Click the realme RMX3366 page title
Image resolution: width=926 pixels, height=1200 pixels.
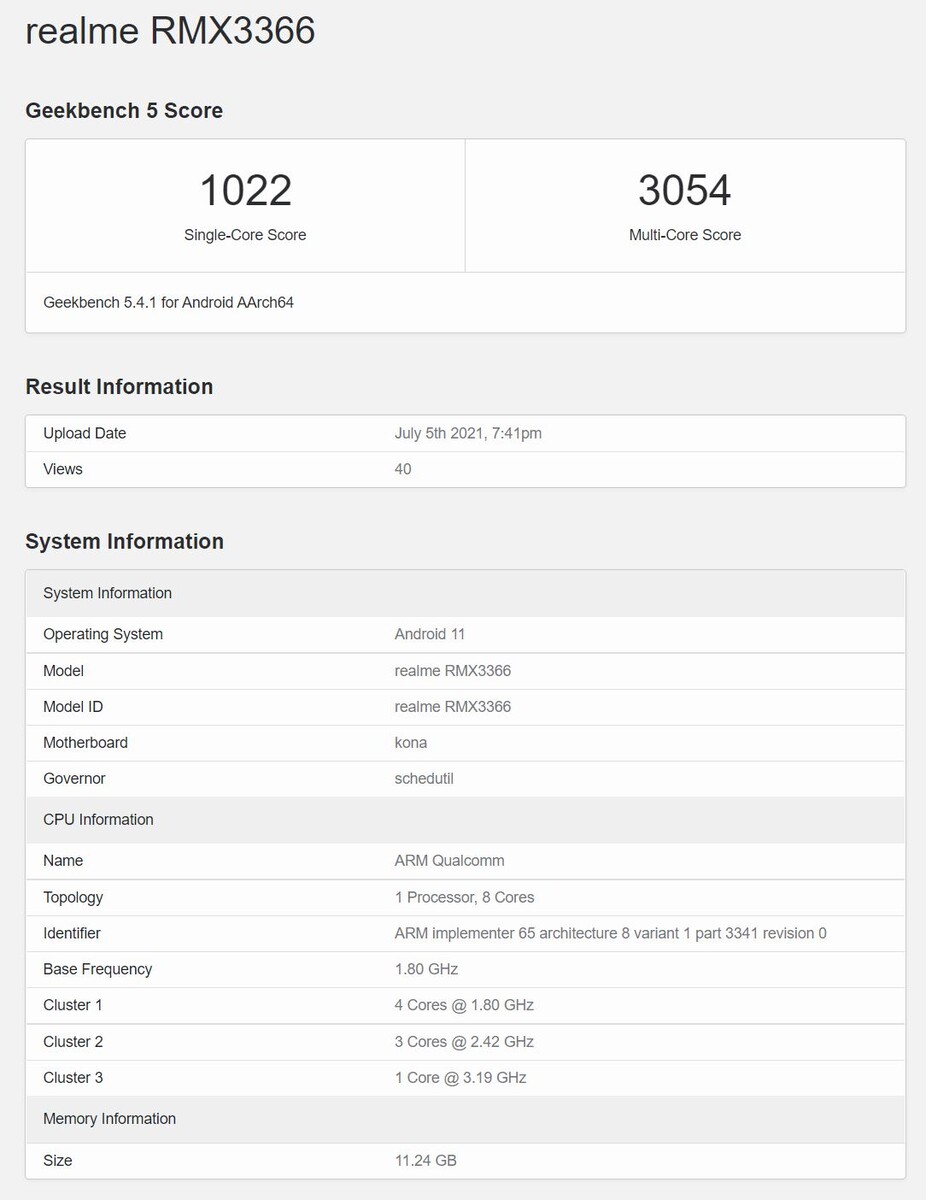click(x=170, y=31)
